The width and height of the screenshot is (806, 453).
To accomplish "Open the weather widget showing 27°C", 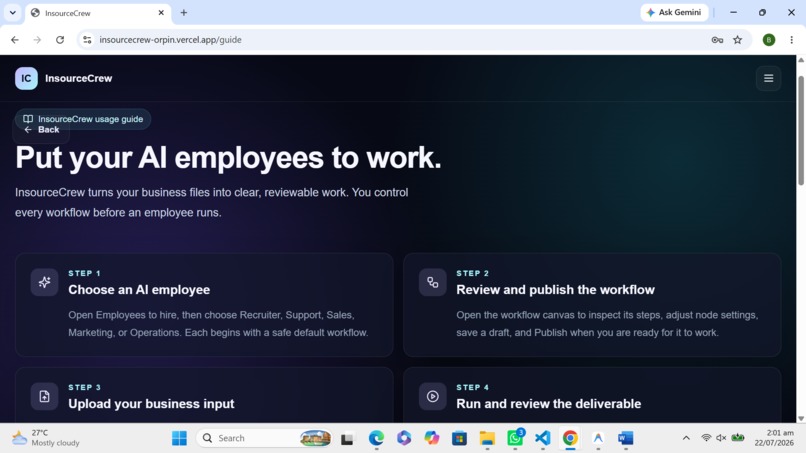I will [x=46, y=438].
